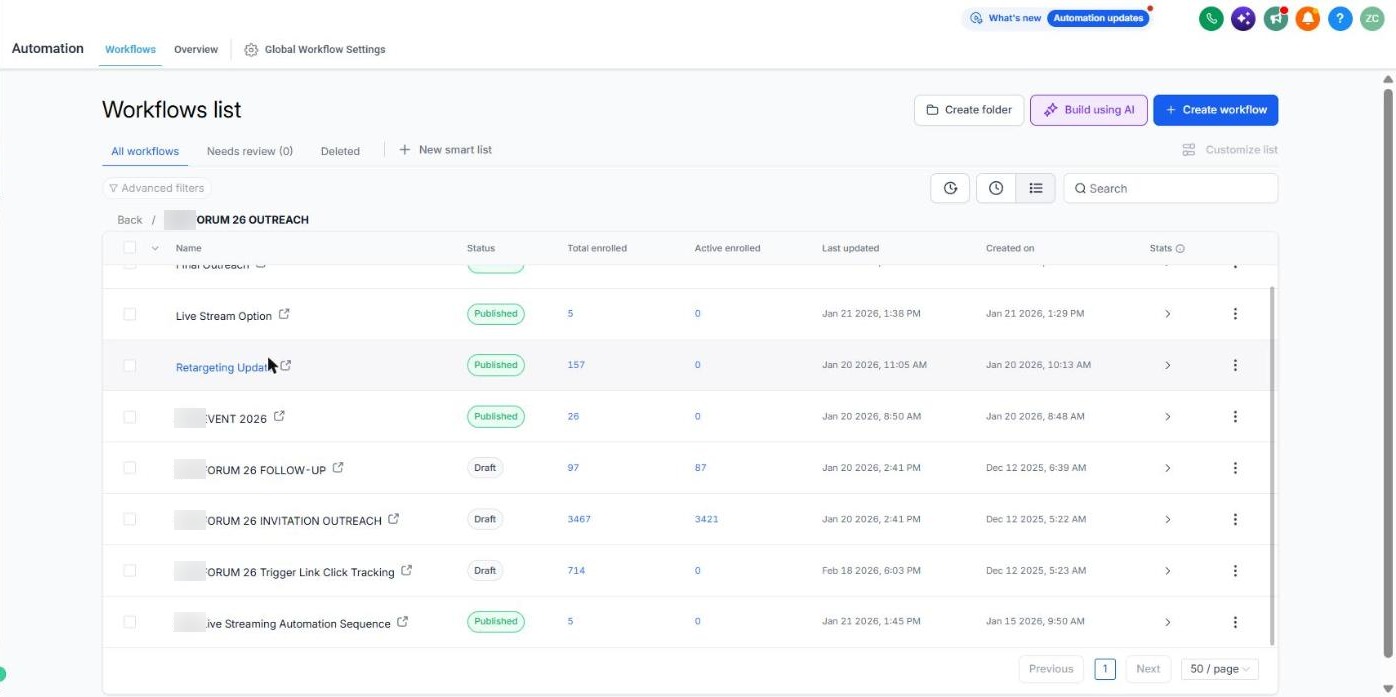Image resolution: width=1396 pixels, height=697 pixels.
Task: Open Trigger Link Click Tracking external icon
Action: [406, 571]
